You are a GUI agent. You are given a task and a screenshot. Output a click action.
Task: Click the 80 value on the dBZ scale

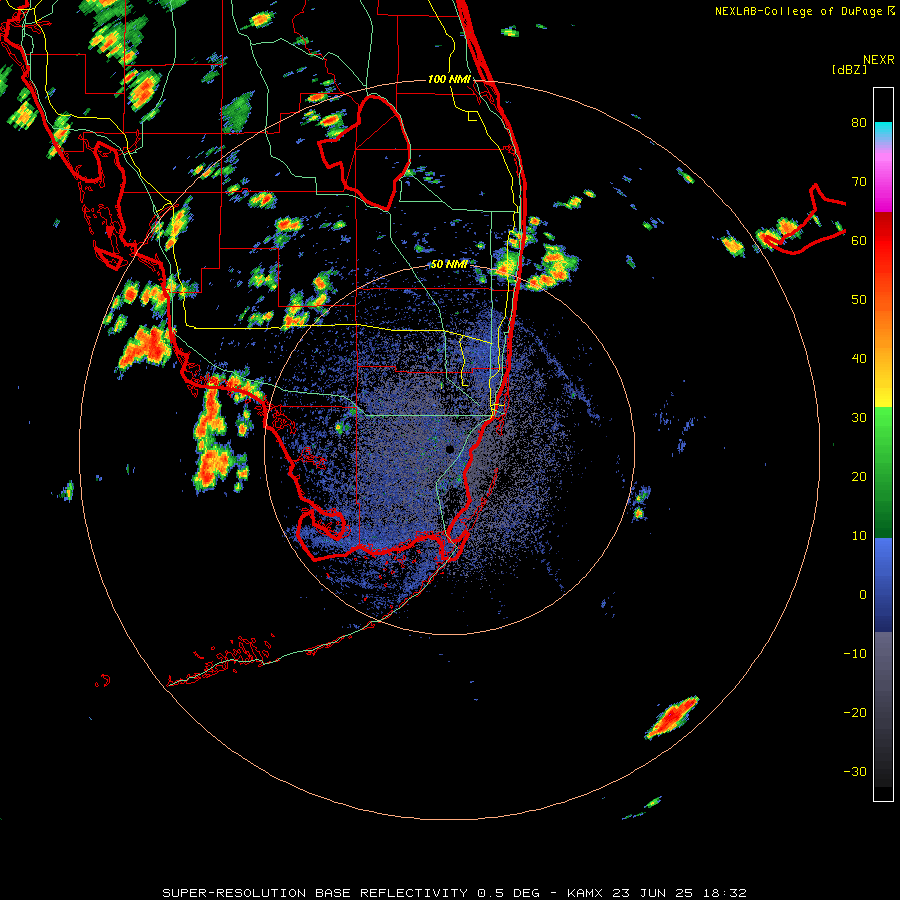tap(859, 123)
